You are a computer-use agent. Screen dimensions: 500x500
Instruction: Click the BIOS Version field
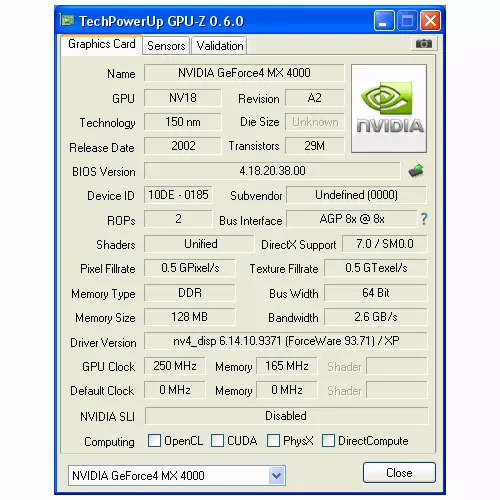pos(272,171)
